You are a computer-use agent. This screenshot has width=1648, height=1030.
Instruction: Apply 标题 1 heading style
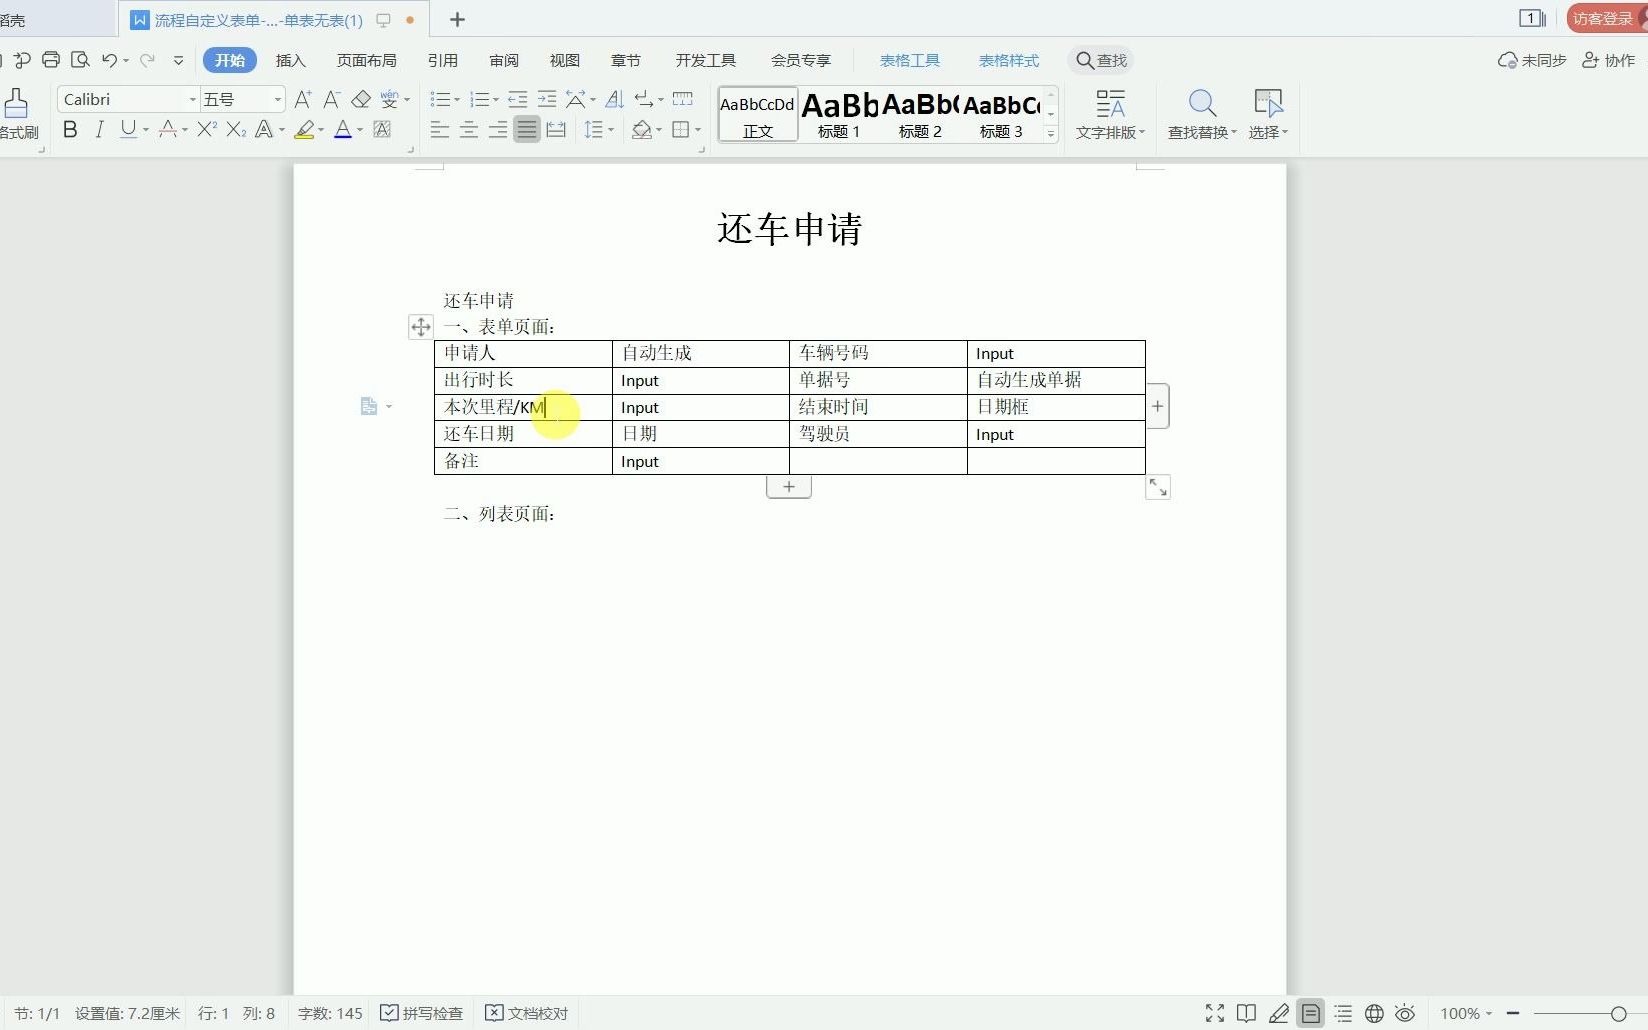tap(839, 114)
